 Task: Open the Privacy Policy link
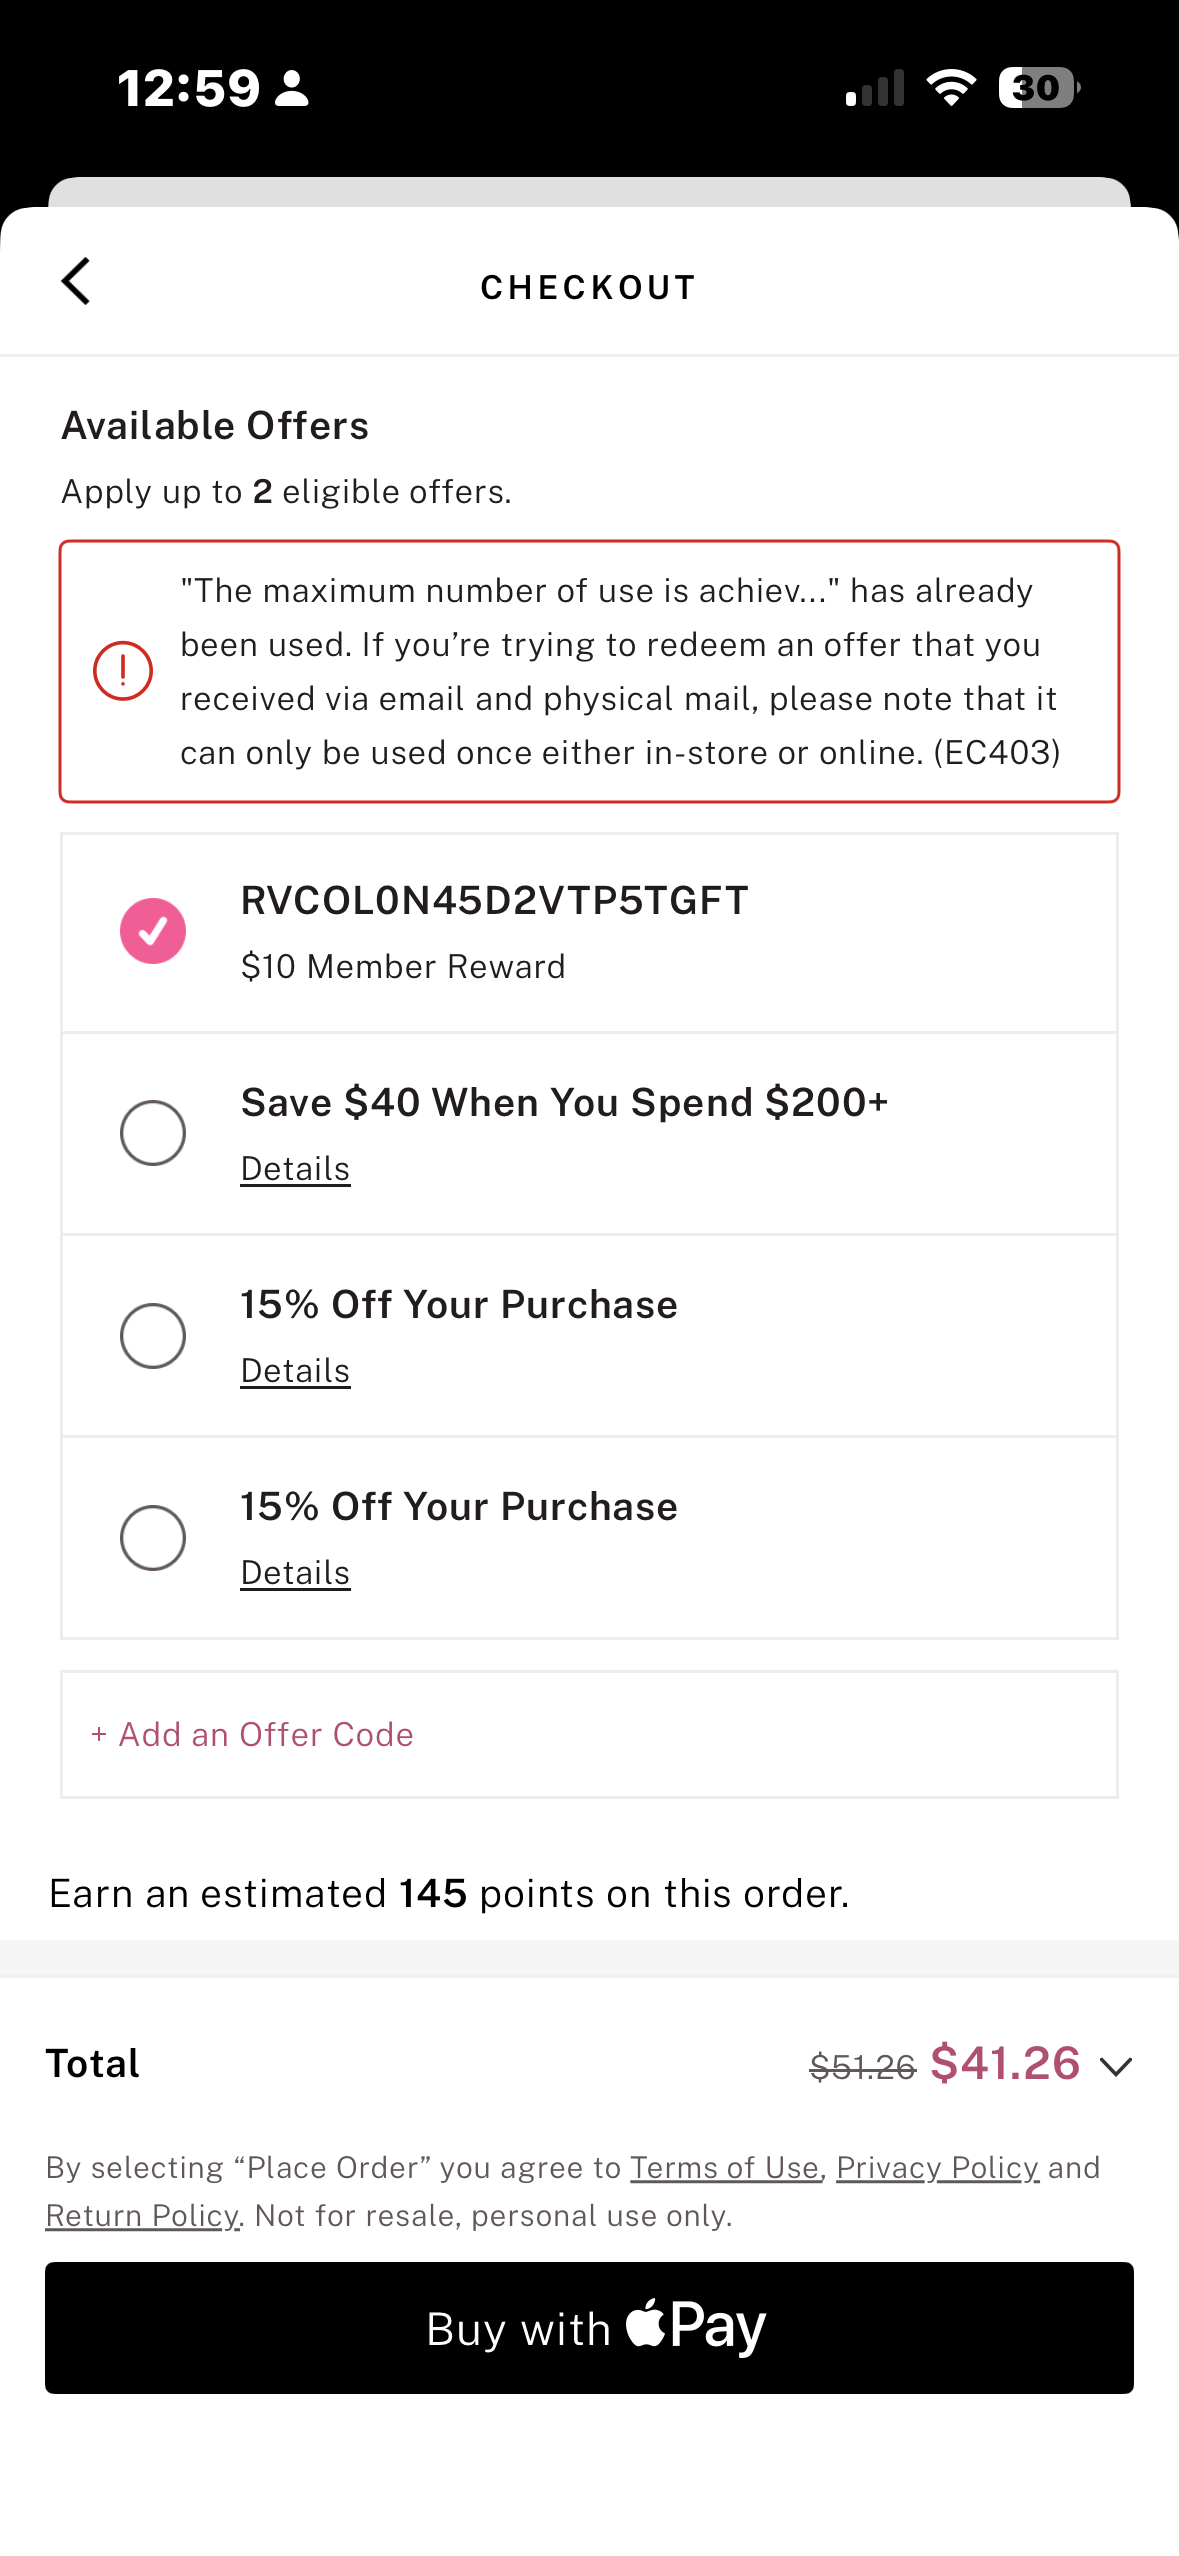pos(937,2167)
